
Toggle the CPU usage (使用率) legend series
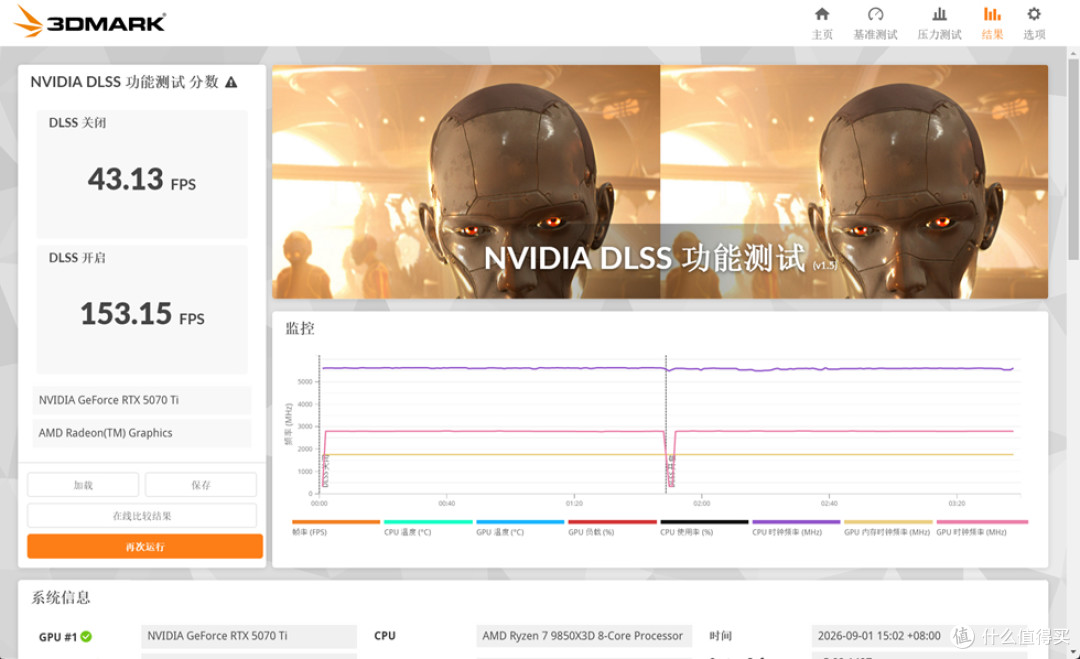pyautogui.click(x=704, y=527)
